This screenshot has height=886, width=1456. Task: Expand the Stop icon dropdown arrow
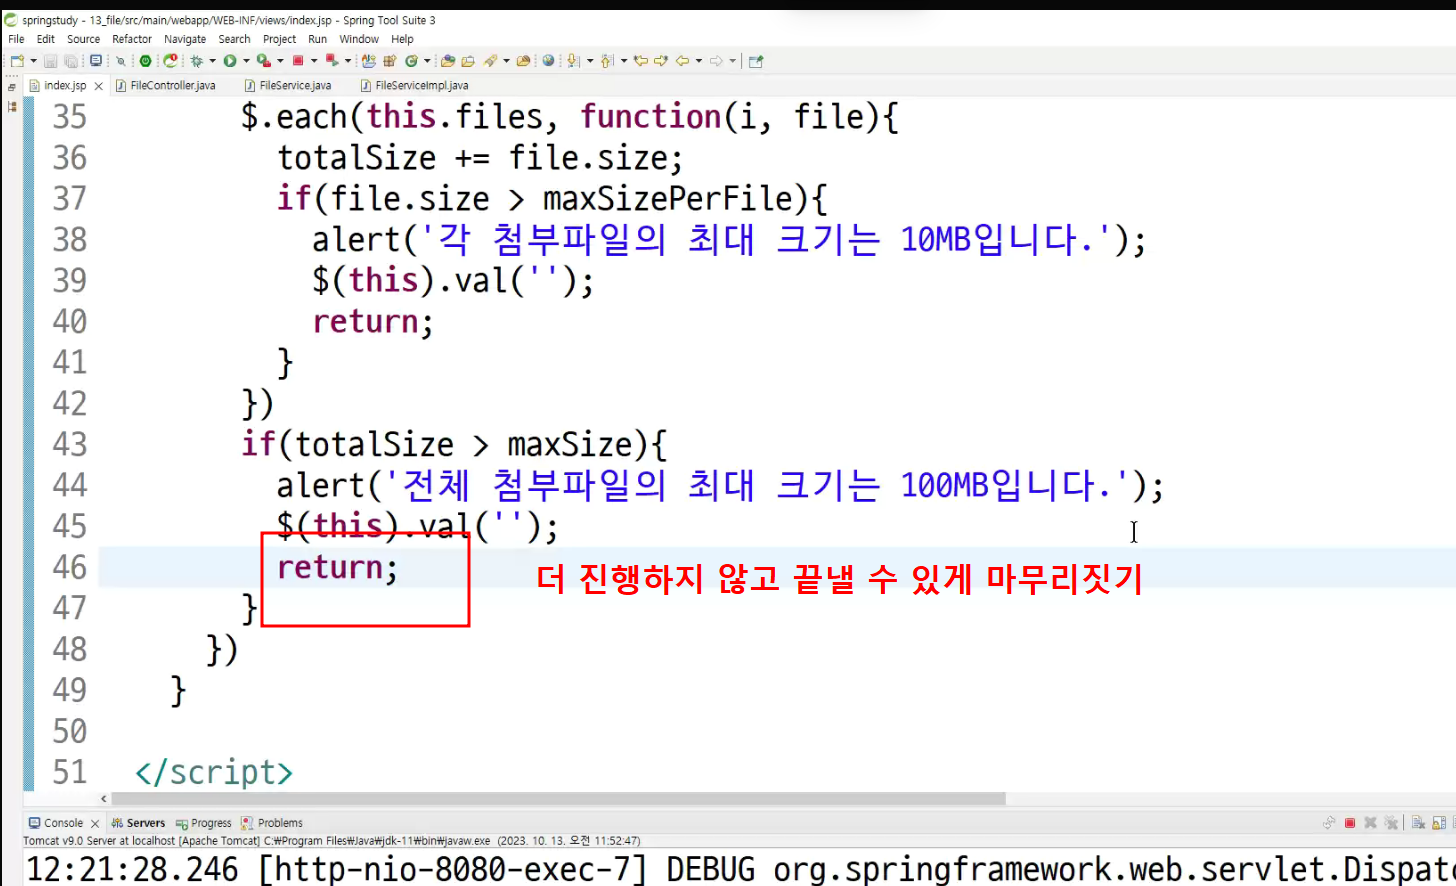314,61
